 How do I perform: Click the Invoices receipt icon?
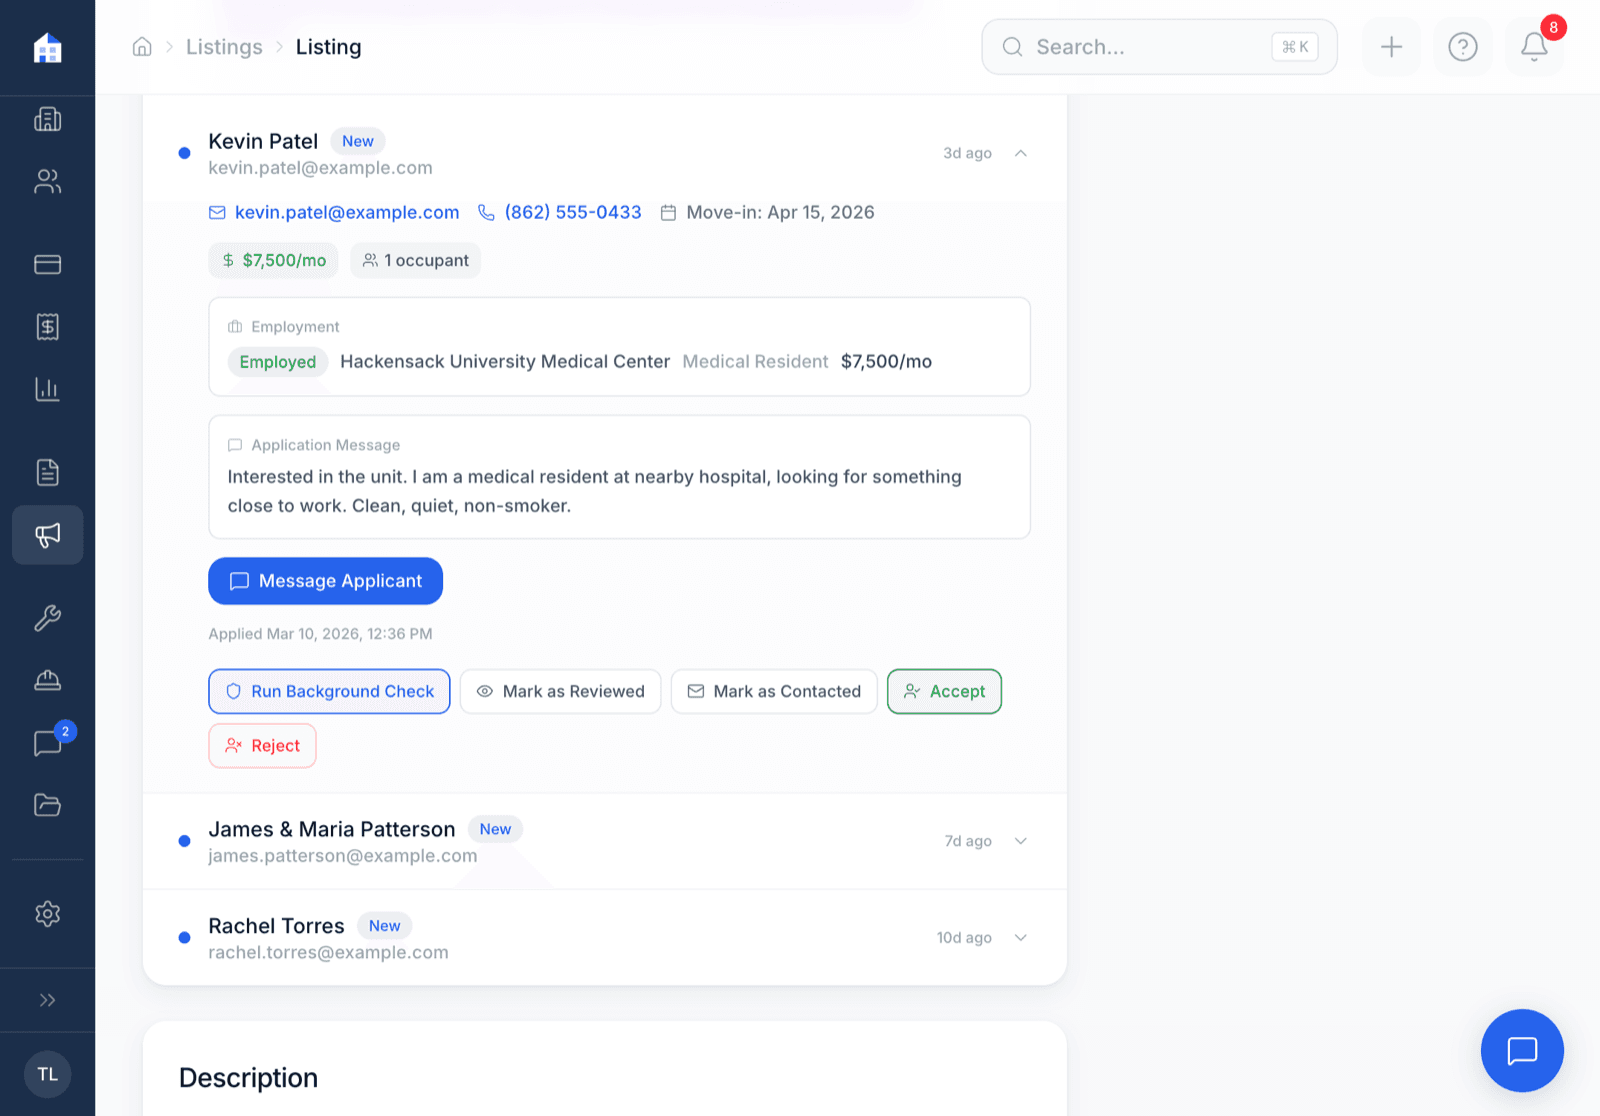point(47,326)
